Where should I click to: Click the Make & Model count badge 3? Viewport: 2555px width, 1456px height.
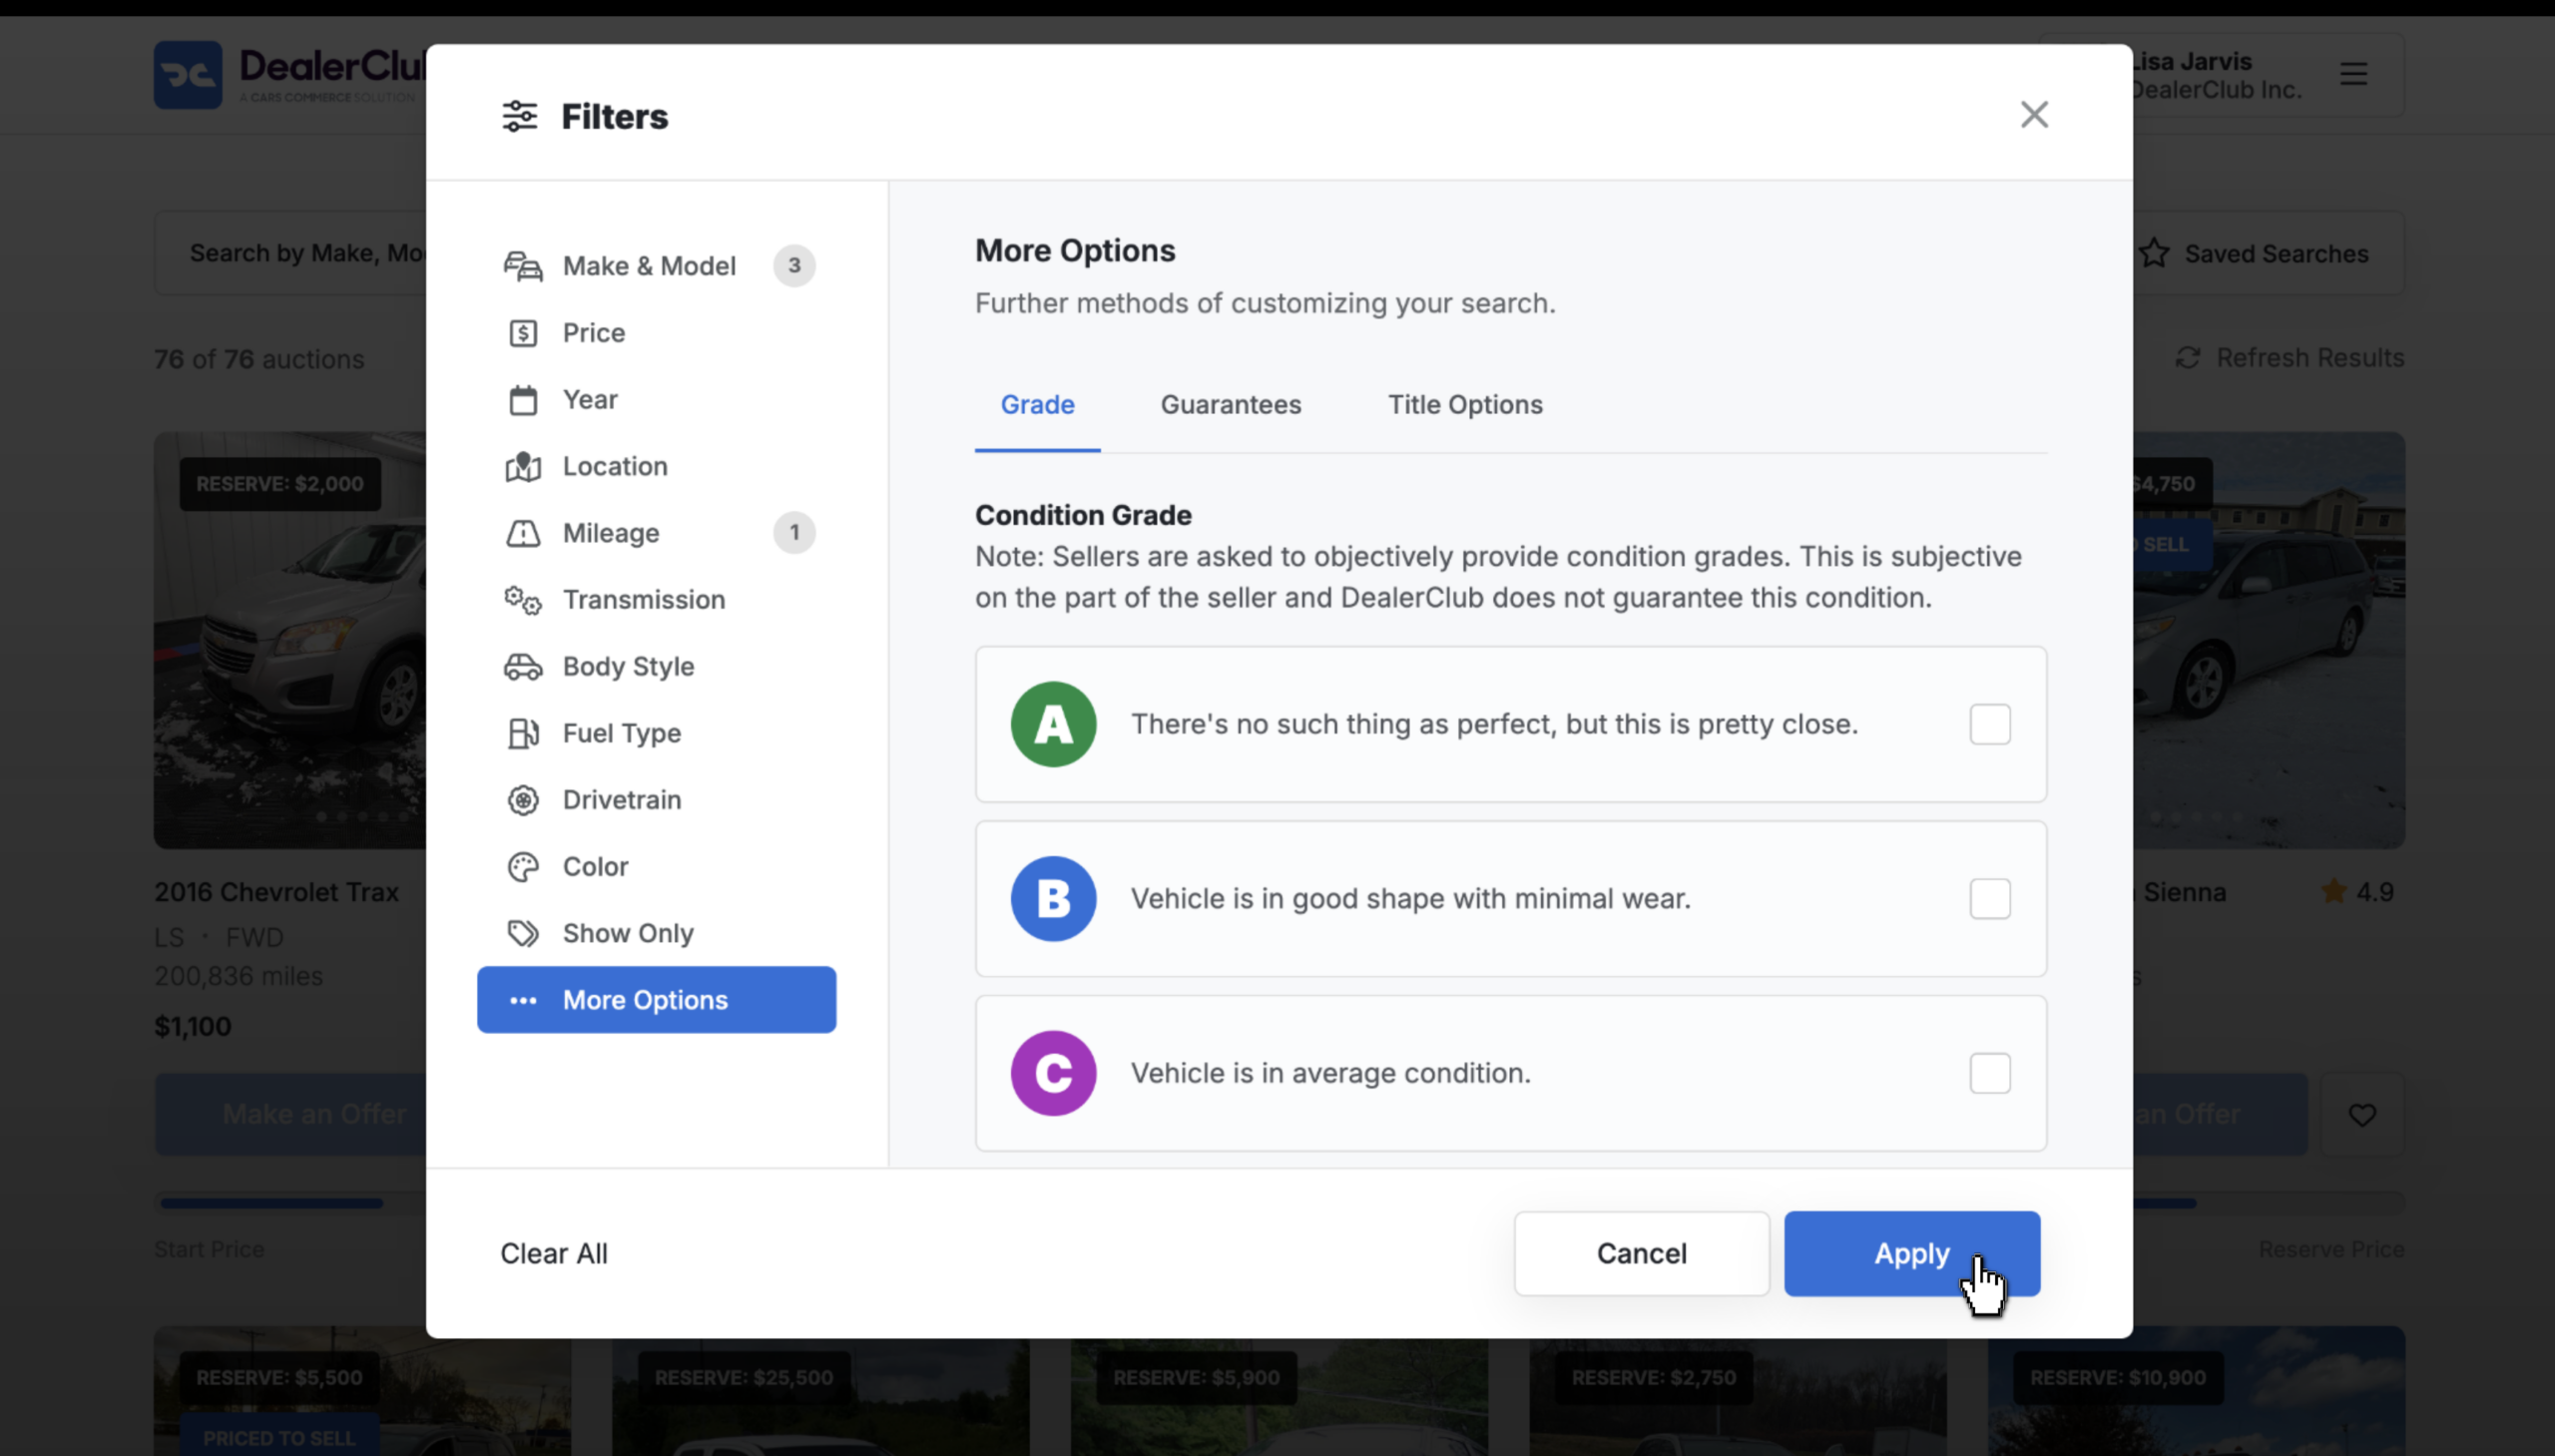[794, 266]
